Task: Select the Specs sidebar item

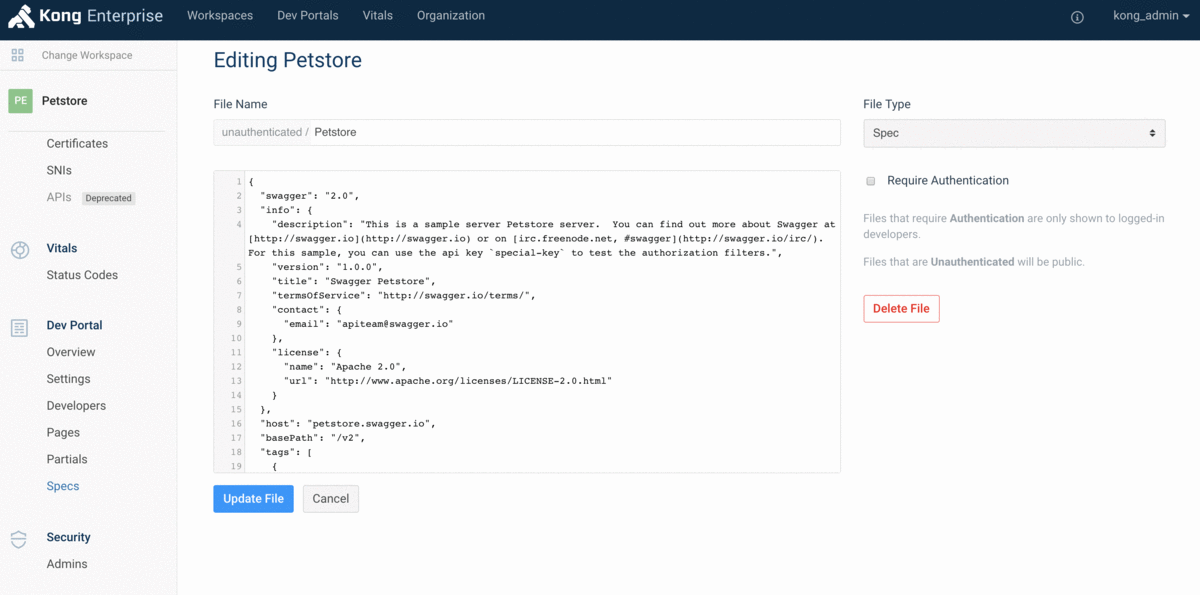Action: coord(63,487)
